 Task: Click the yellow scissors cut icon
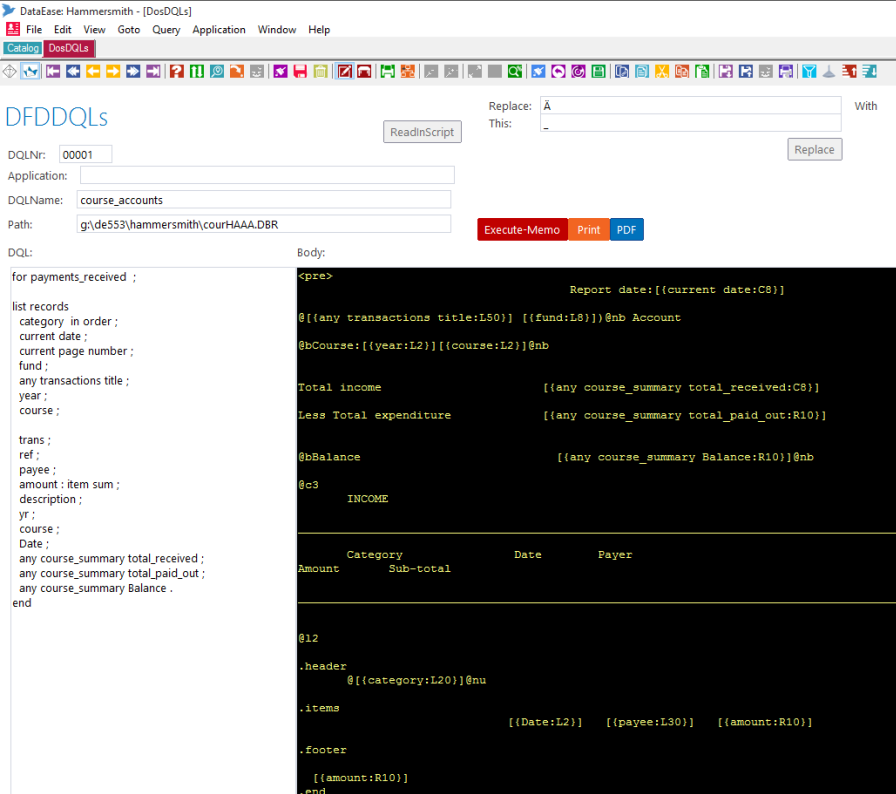pyautogui.click(x=662, y=71)
